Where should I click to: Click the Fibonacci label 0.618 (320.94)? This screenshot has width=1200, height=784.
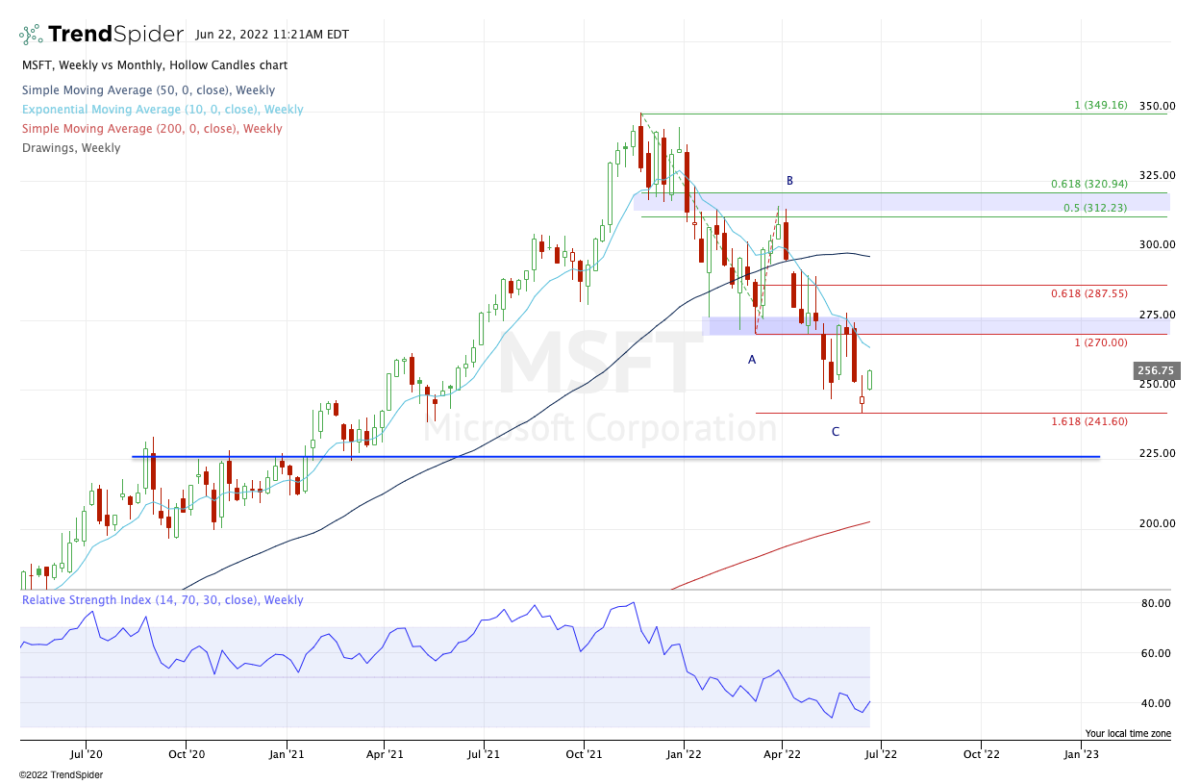[1089, 184]
